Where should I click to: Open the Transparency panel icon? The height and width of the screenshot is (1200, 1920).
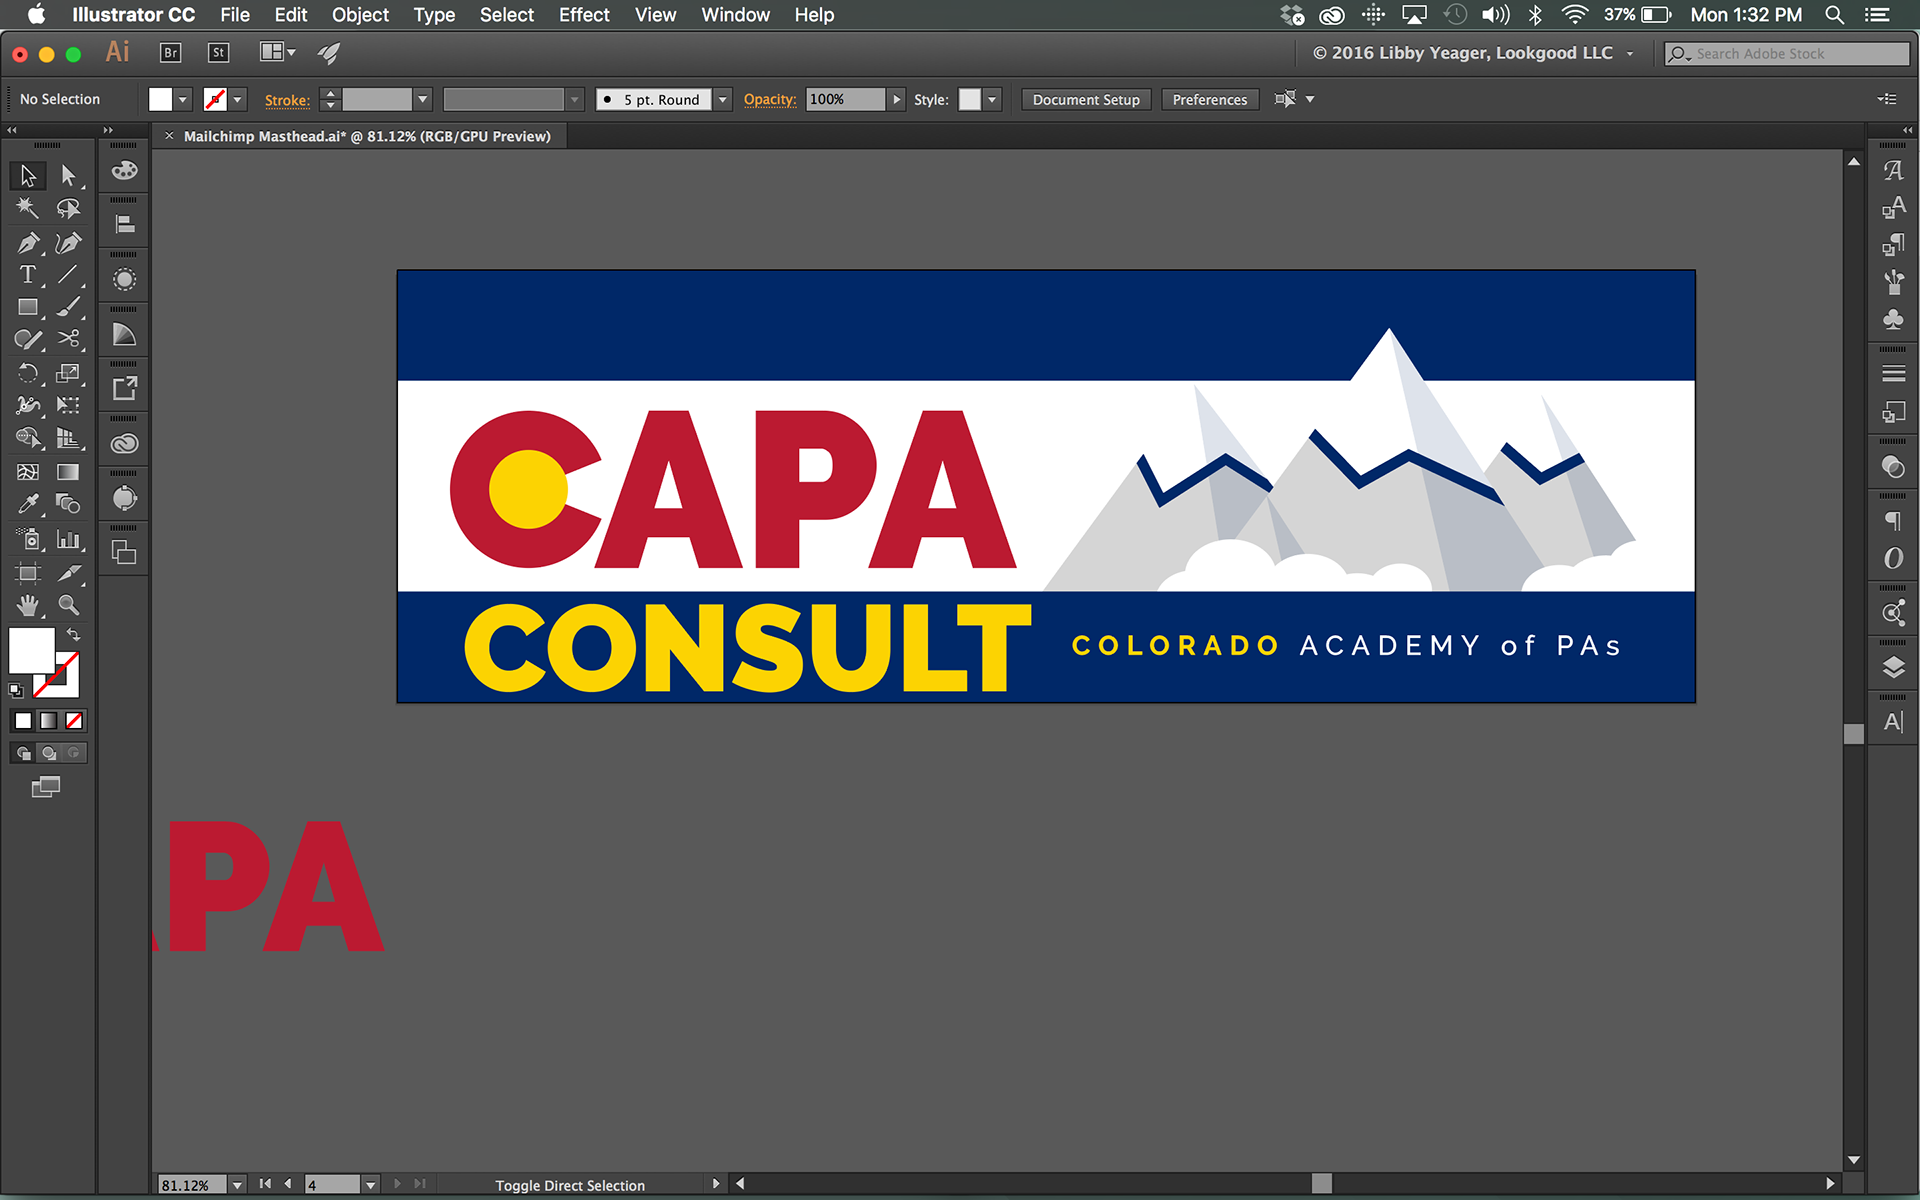point(1893,467)
